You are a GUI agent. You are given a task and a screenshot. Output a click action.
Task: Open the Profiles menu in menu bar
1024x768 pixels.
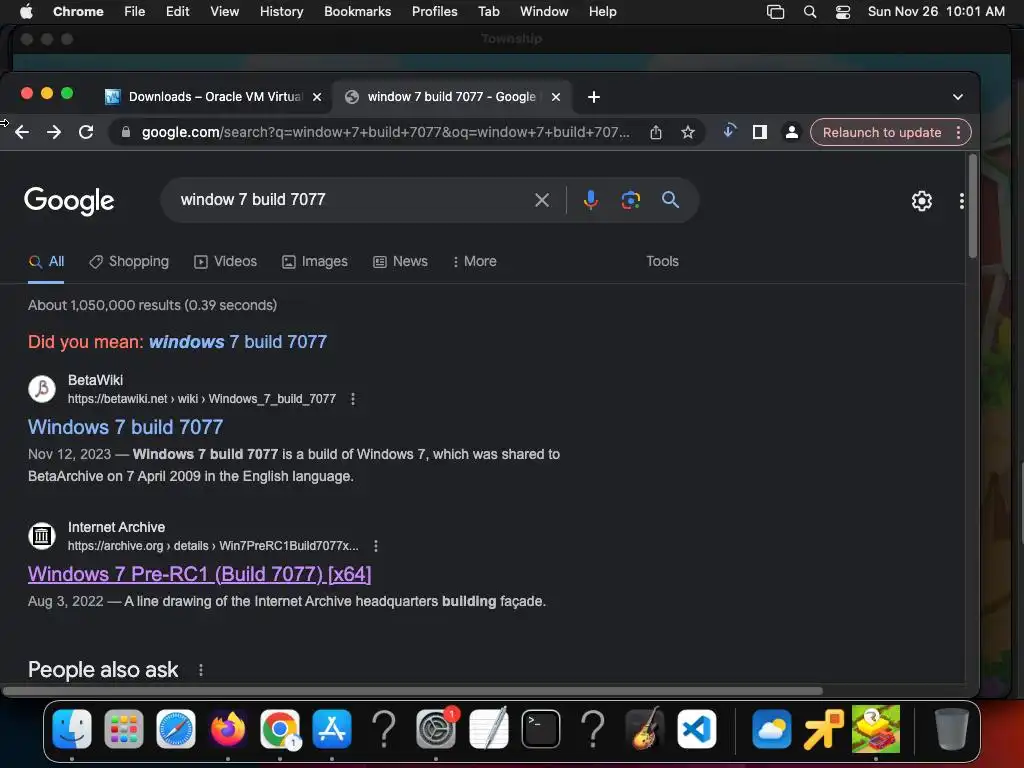click(434, 12)
